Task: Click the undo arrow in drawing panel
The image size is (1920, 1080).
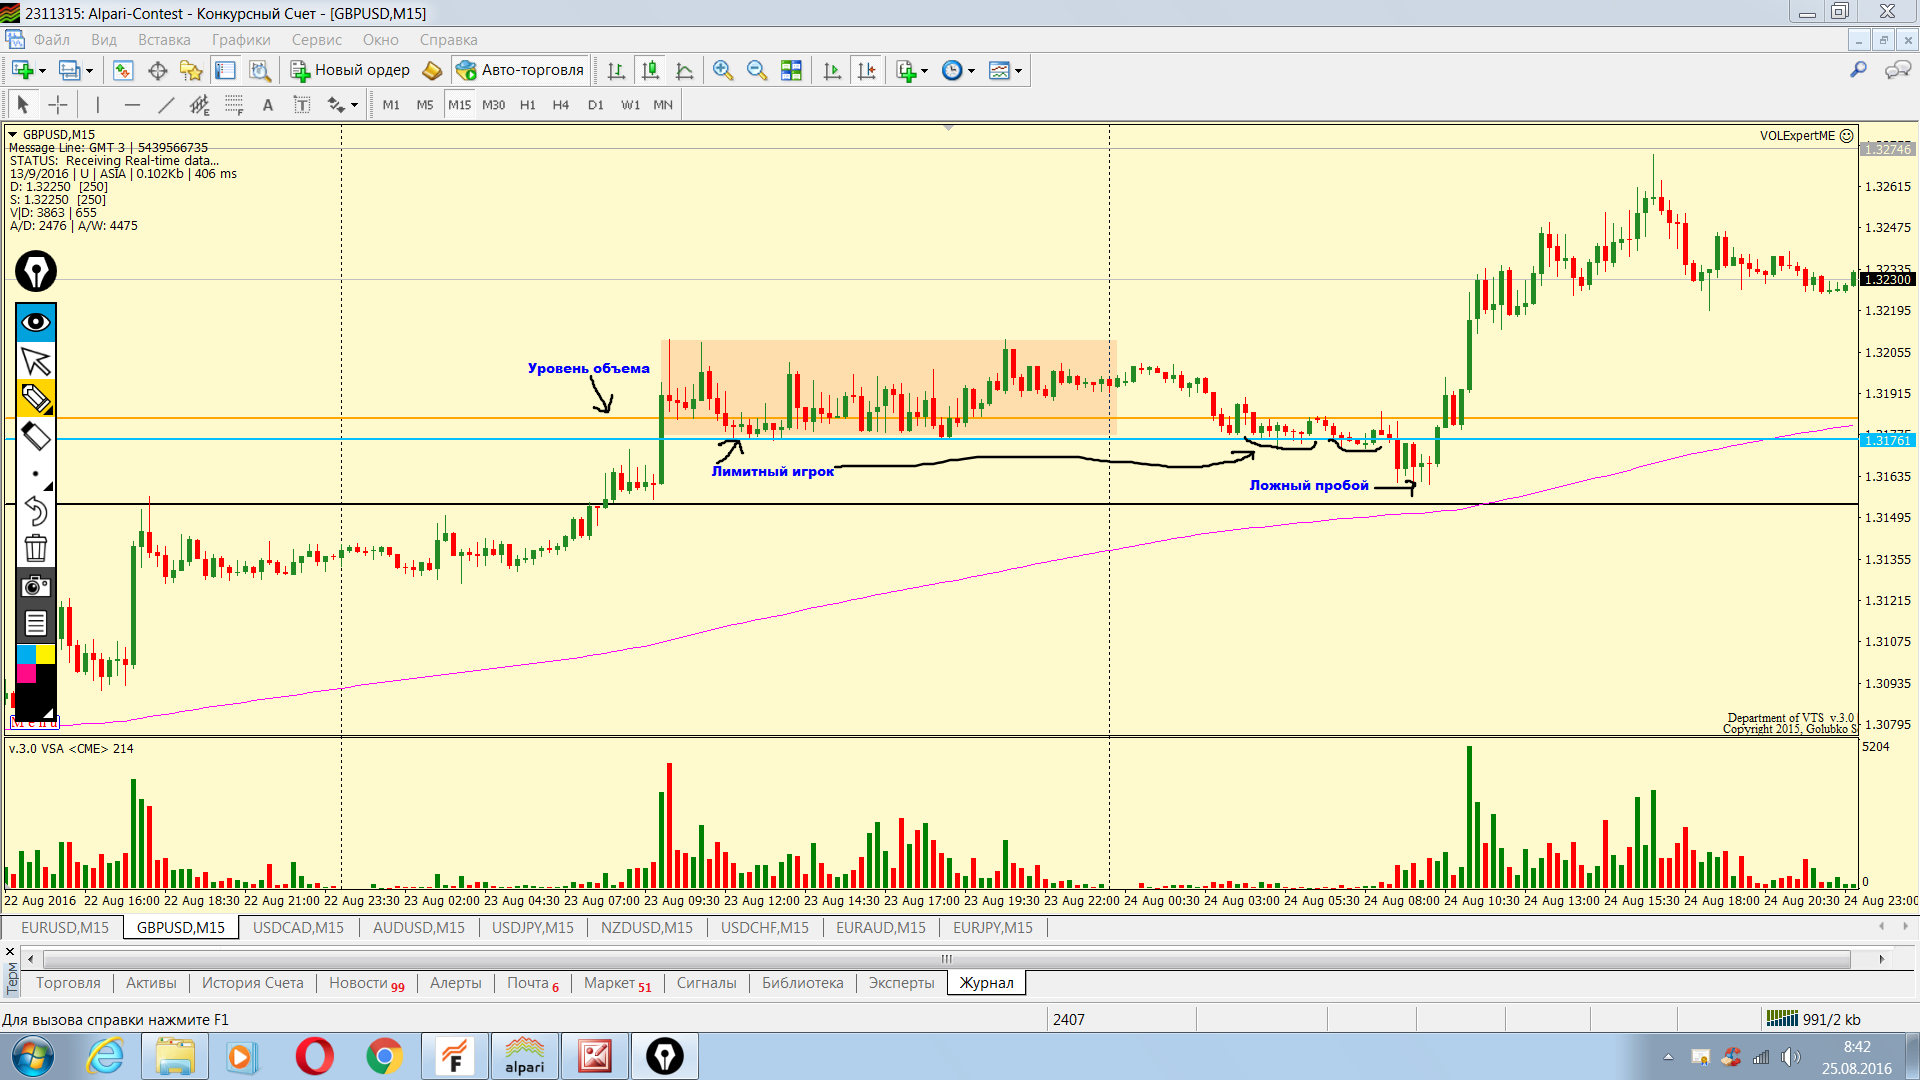Action: tap(36, 511)
